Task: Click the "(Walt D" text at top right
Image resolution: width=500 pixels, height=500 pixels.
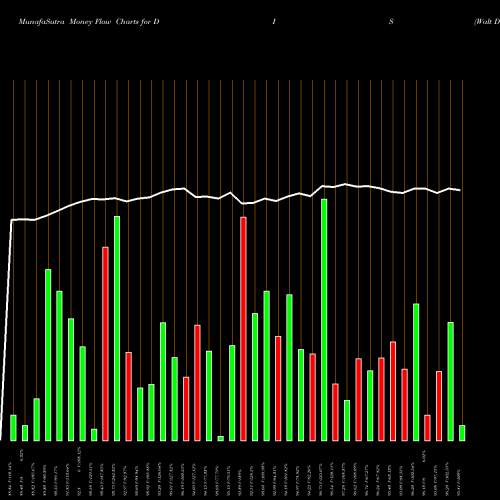Action: click(x=487, y=22)
